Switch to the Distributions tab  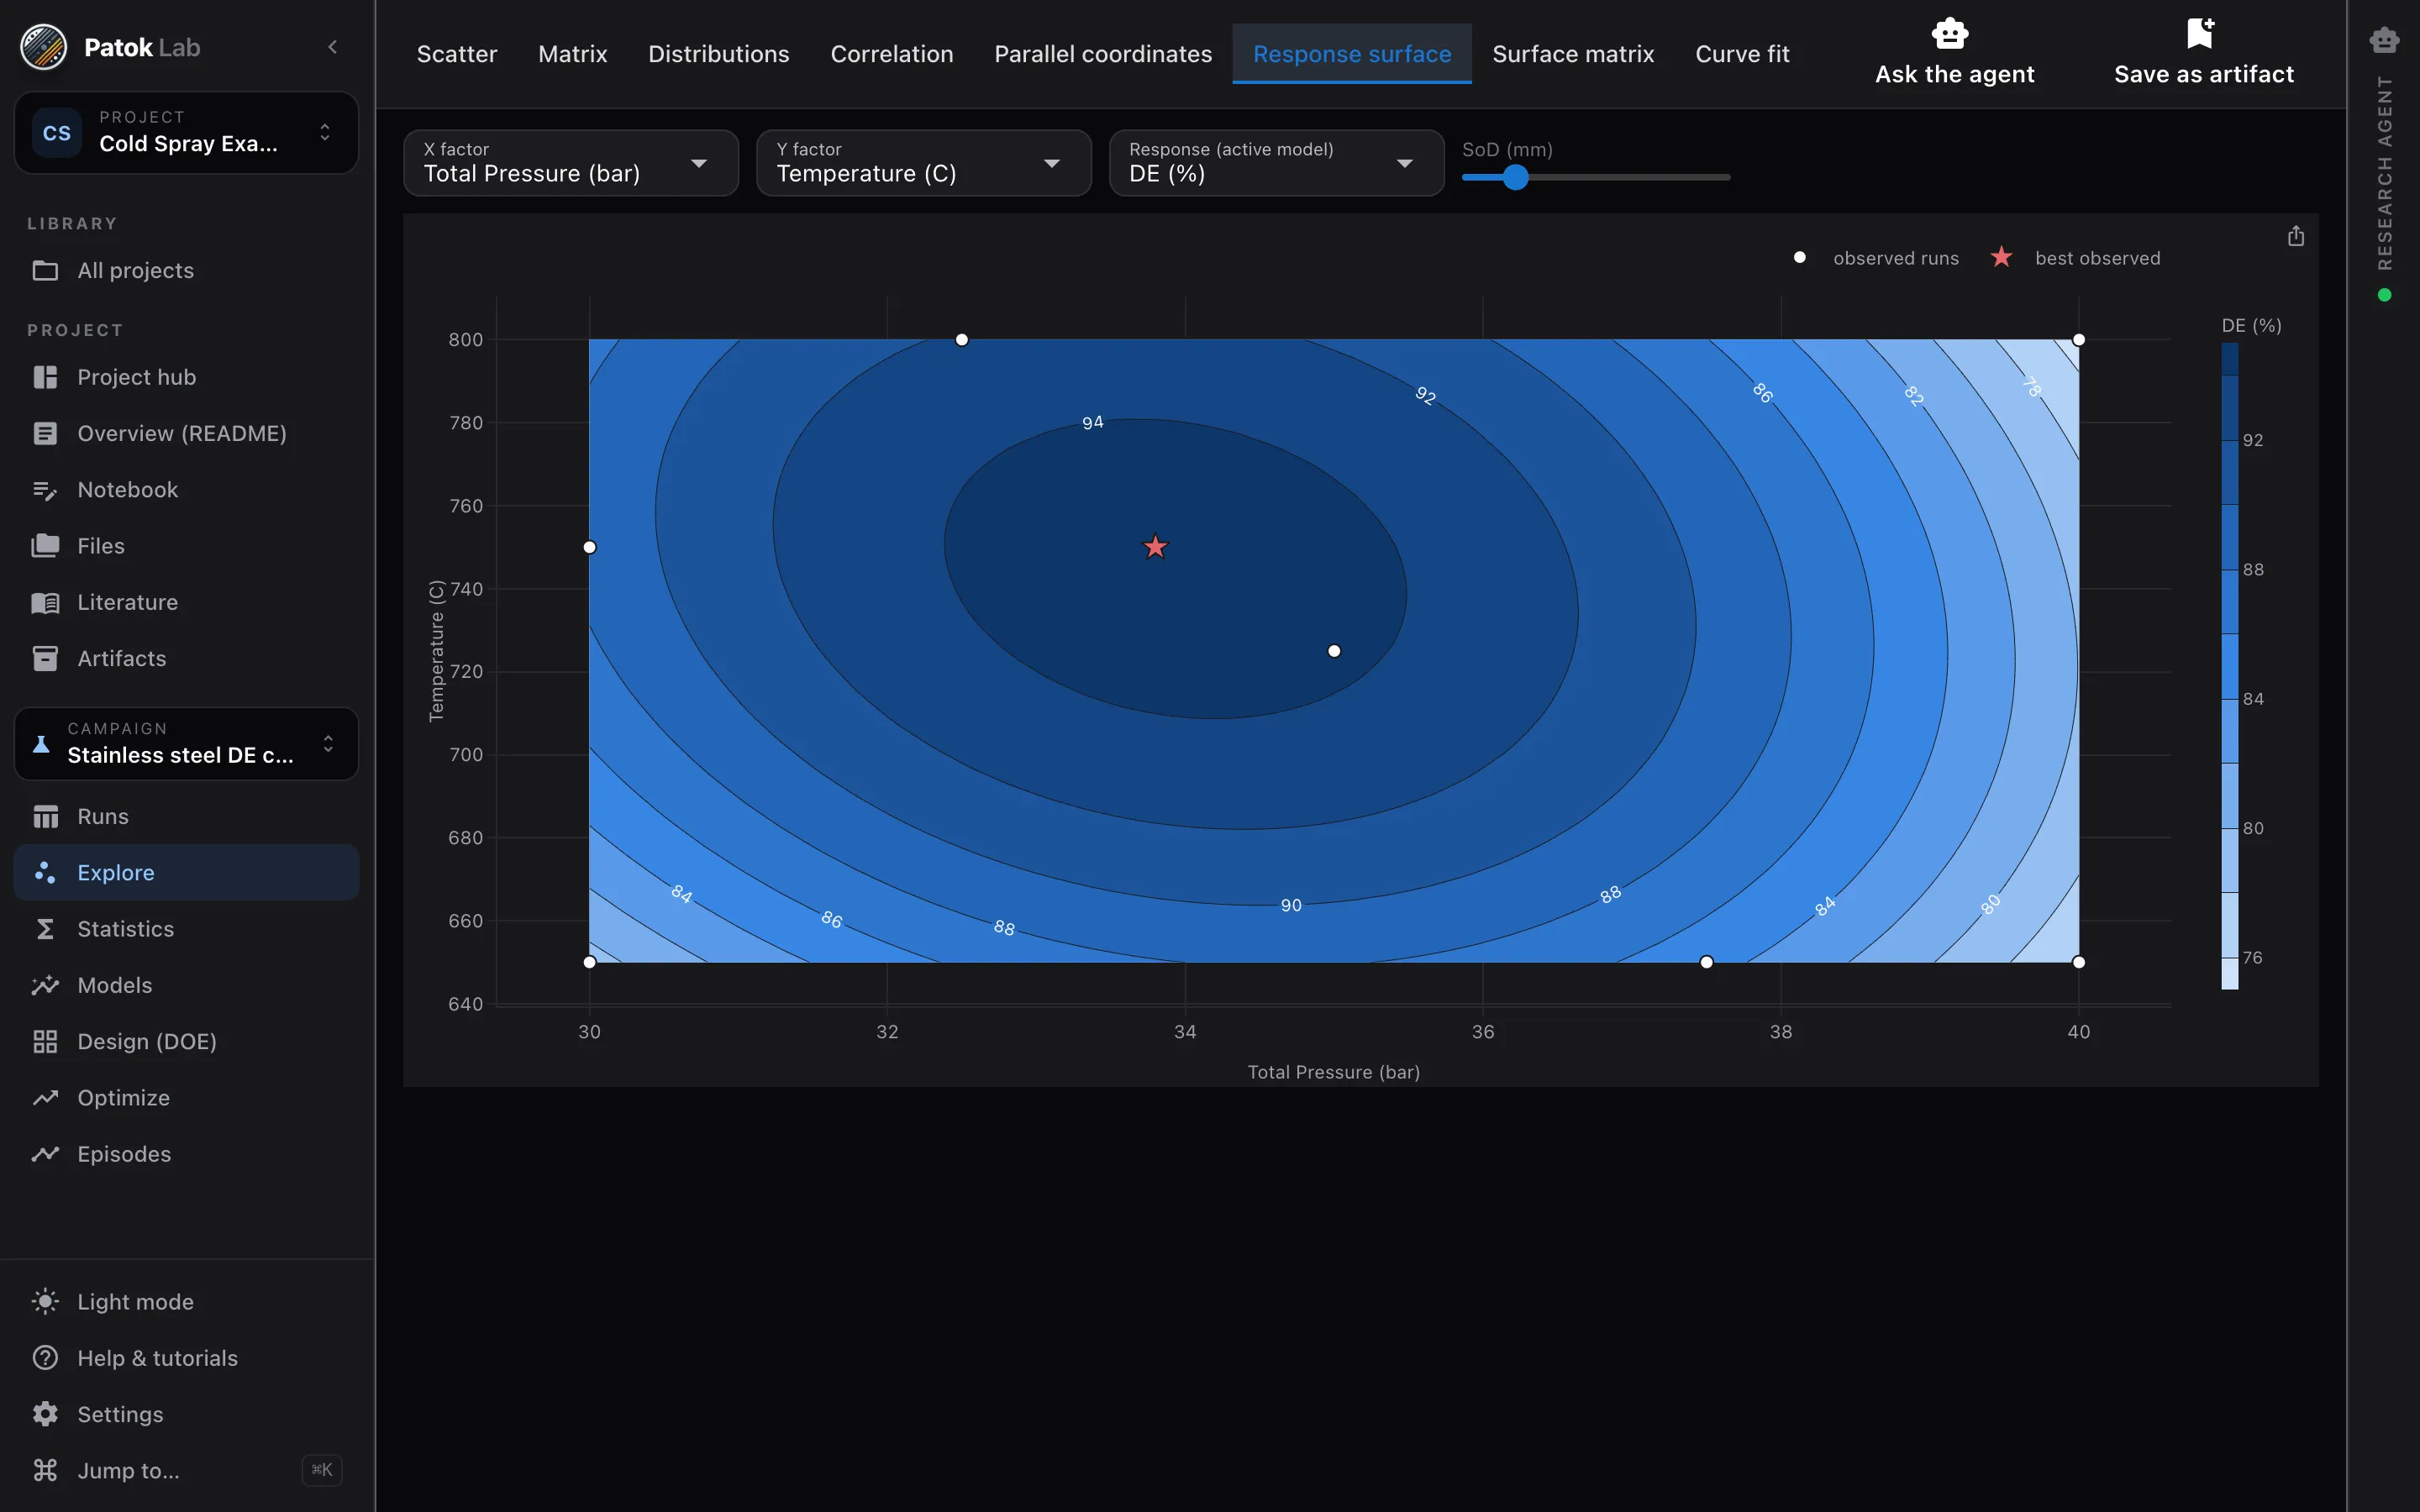(x=719, y=54)
